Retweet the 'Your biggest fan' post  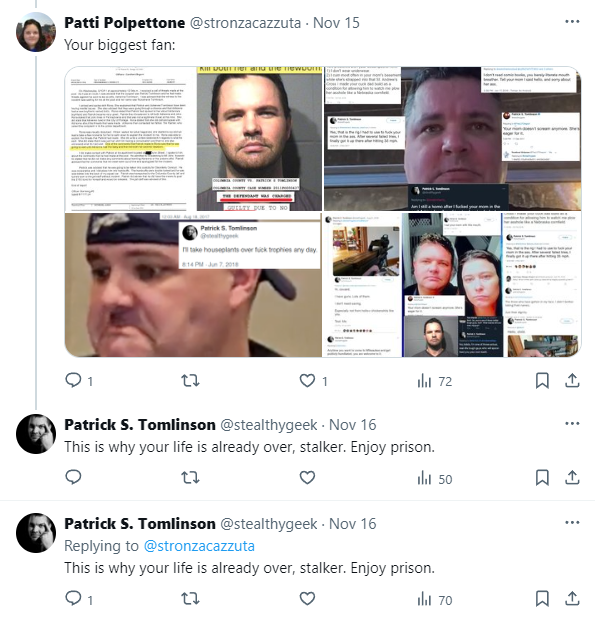tap(190, 380)
